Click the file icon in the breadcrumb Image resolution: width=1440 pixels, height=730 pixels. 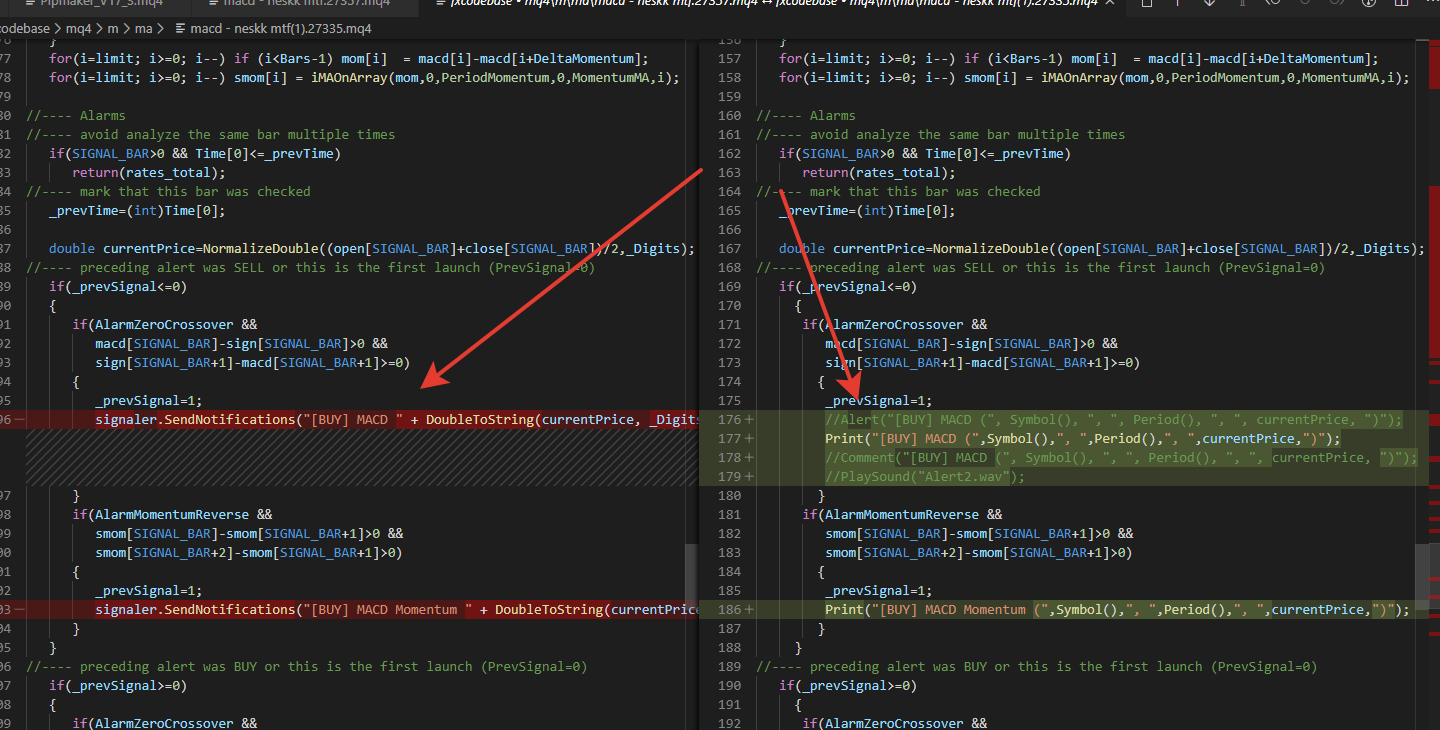[x=180, y=29]
